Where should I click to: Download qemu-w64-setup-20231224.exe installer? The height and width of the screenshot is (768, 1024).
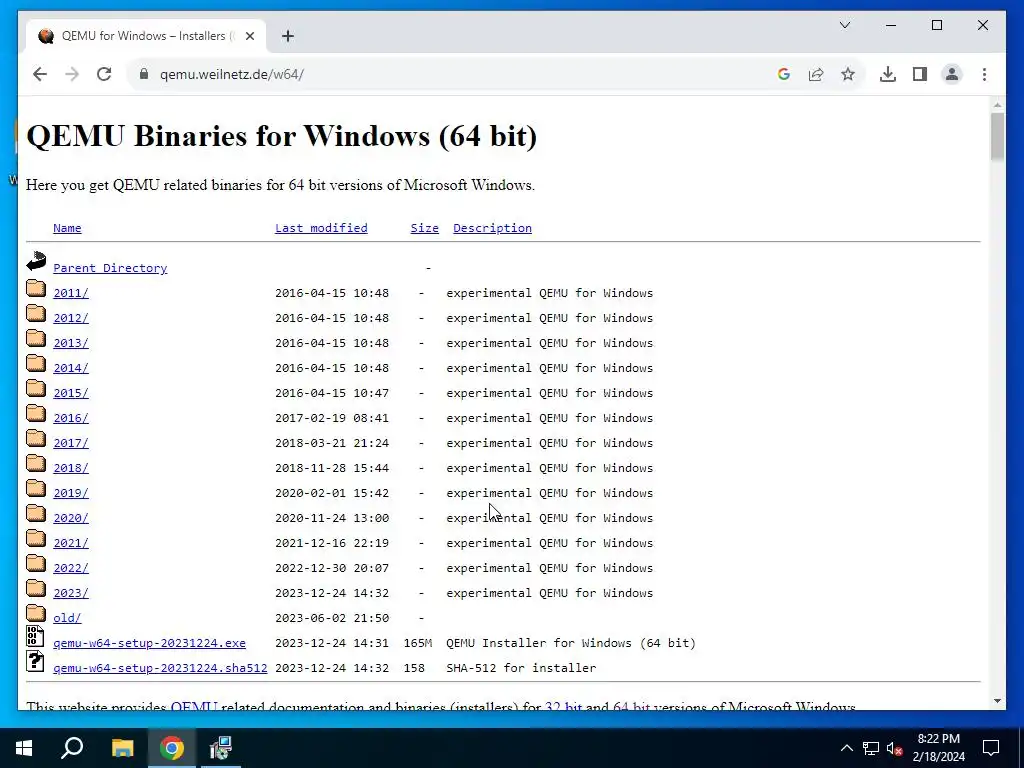(x=150, y=643)
